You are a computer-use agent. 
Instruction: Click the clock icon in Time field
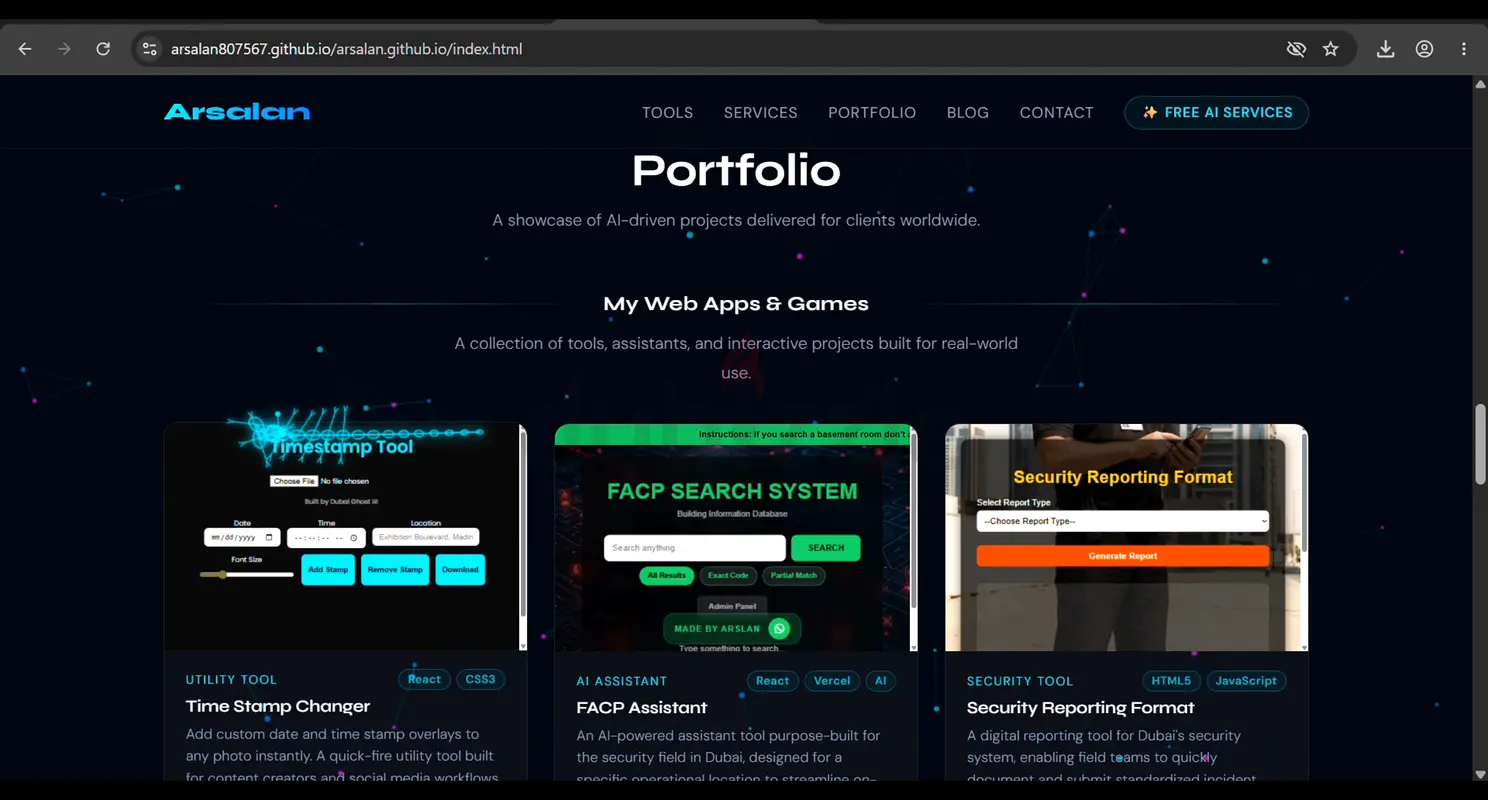point(354,538)
